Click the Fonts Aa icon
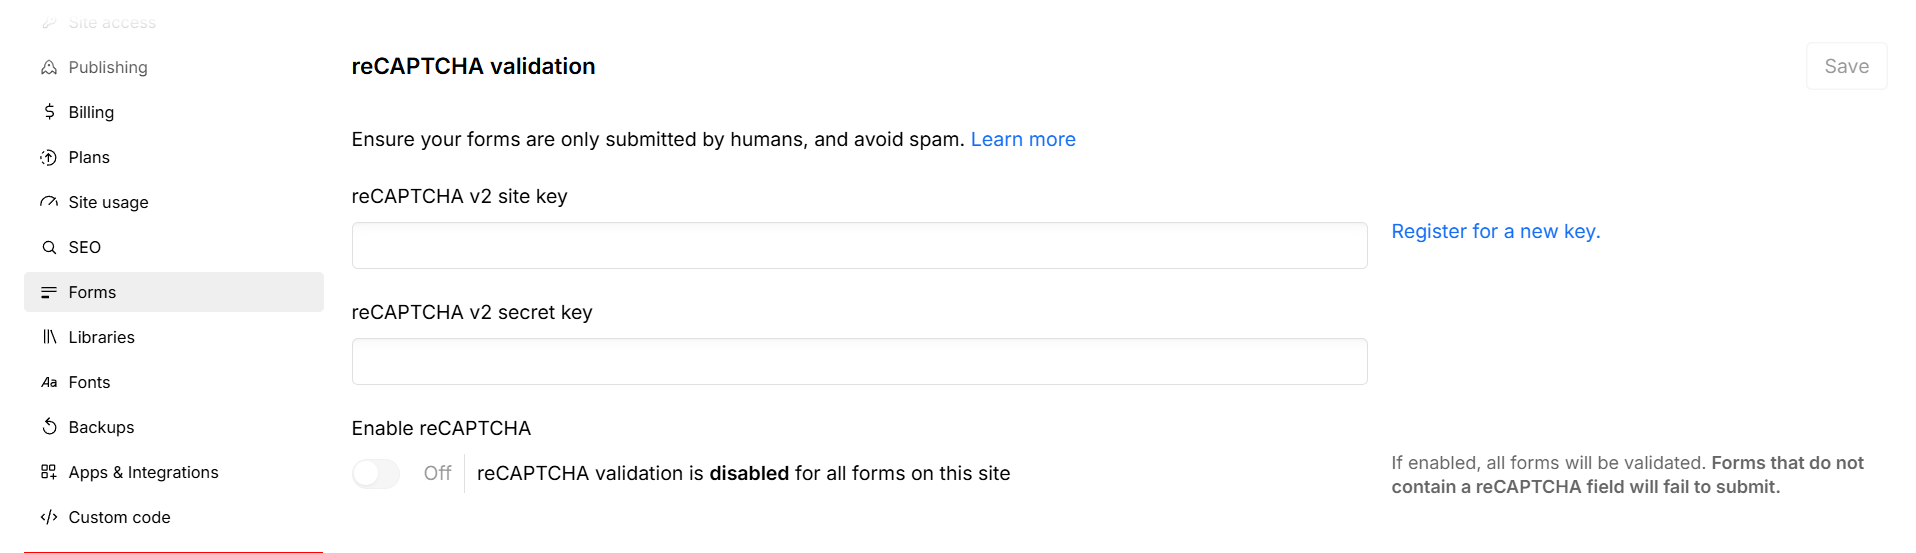The height and width of the screenshot is (553, 1916). [x=49, y=382]
